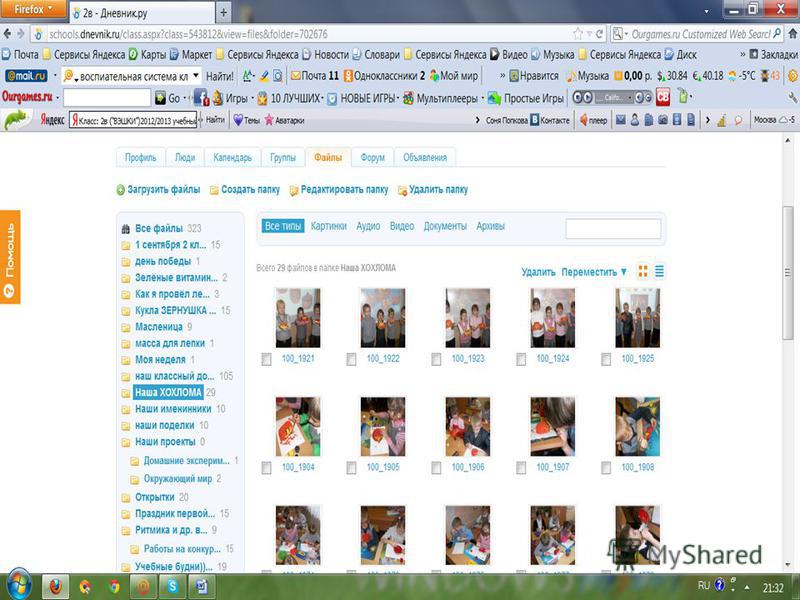The width and height of the screenshot is (800, 600).
Task: Switch to thumbnail grid view
Action: point(643,271)
